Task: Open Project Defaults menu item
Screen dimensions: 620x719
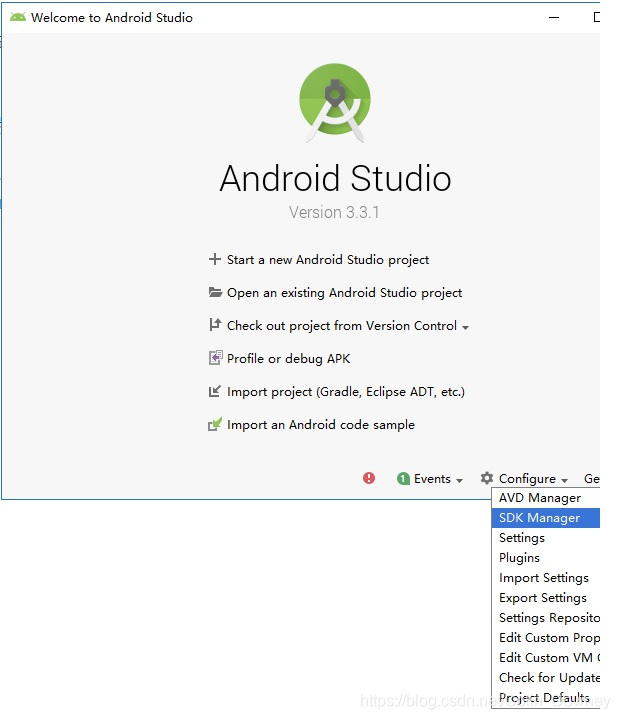Action: pos(546,697)
